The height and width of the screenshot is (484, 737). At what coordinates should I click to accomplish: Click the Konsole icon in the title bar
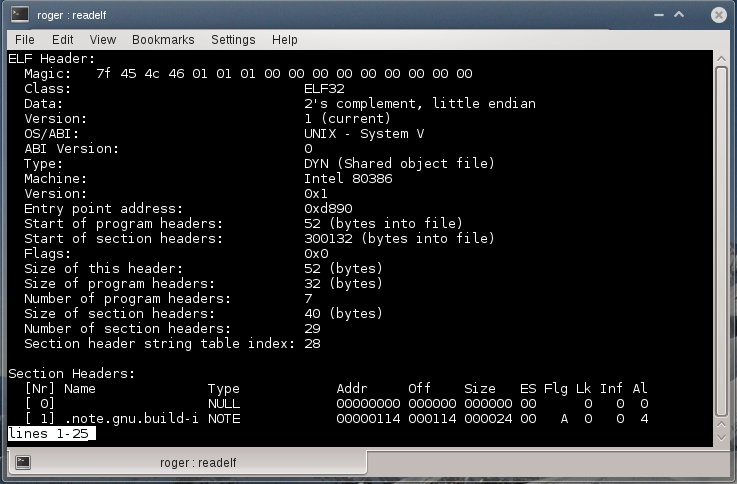tap(17, 14)
